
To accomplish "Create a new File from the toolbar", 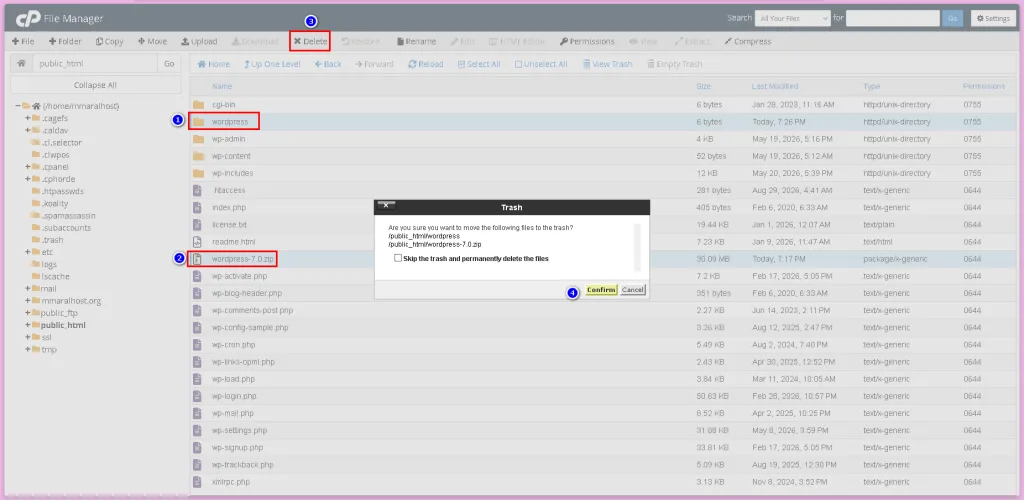I will point(23,41).
